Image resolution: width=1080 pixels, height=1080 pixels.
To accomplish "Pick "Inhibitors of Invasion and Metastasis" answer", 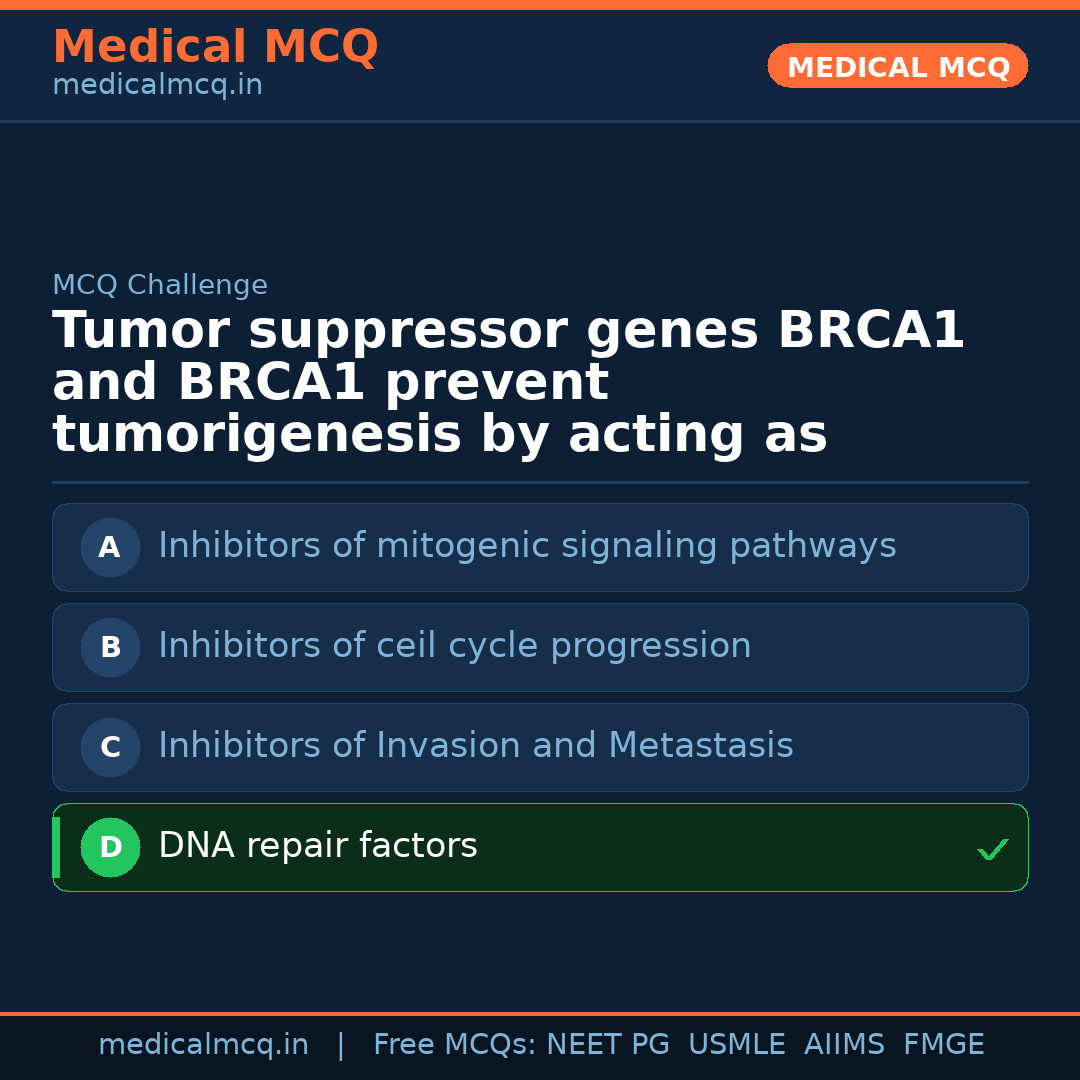I will coord(475,746).
